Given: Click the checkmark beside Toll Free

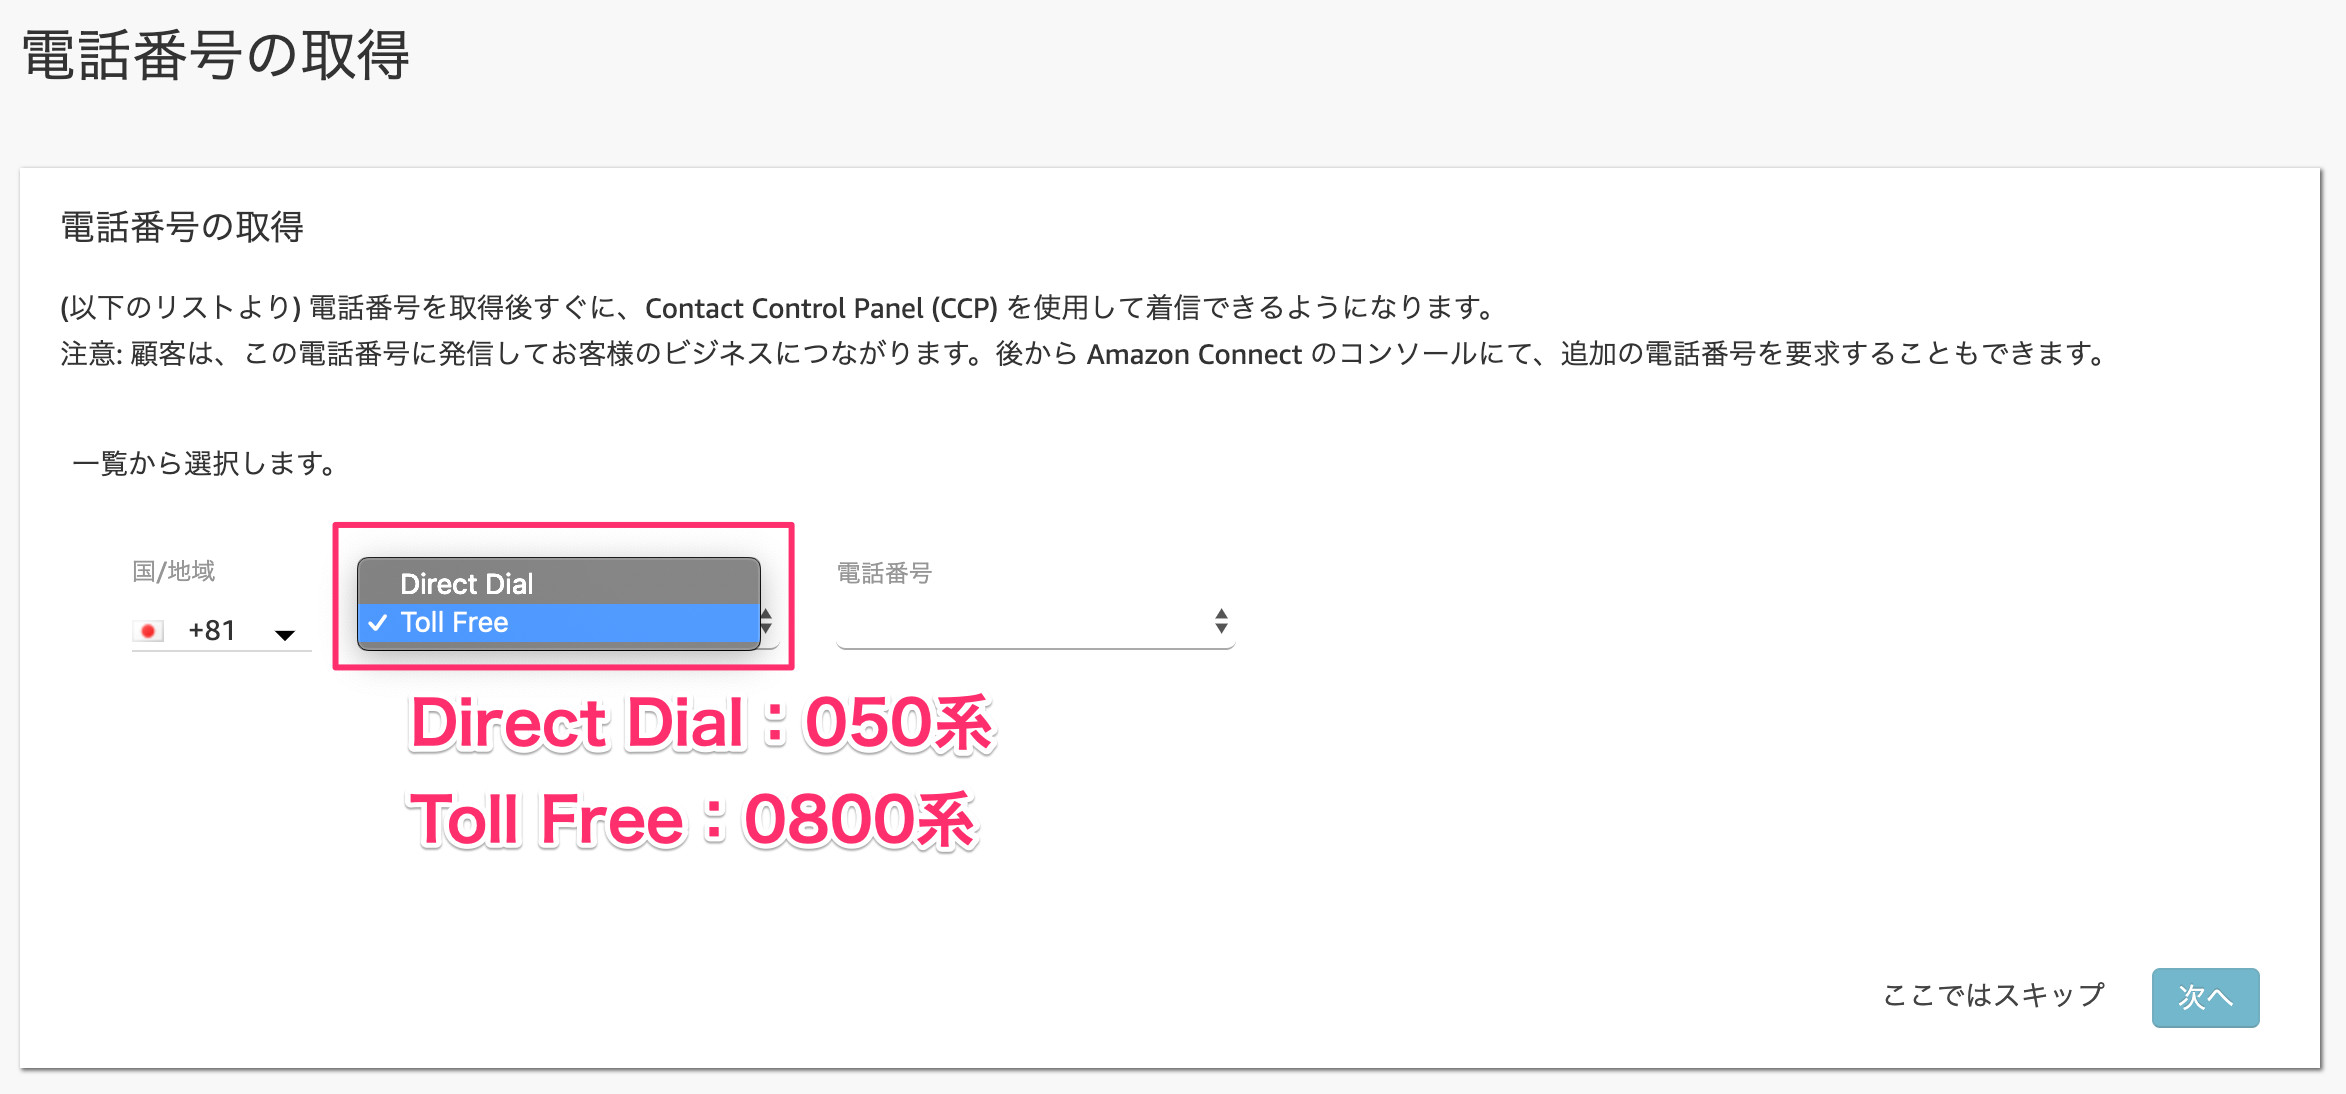Looking at the screenshot, I should [378, 623].
